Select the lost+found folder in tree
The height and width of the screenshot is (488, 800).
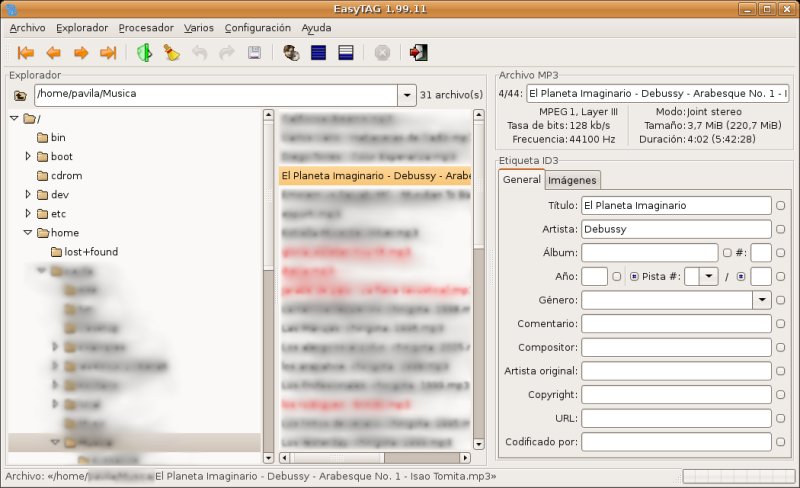click(91, 252)
